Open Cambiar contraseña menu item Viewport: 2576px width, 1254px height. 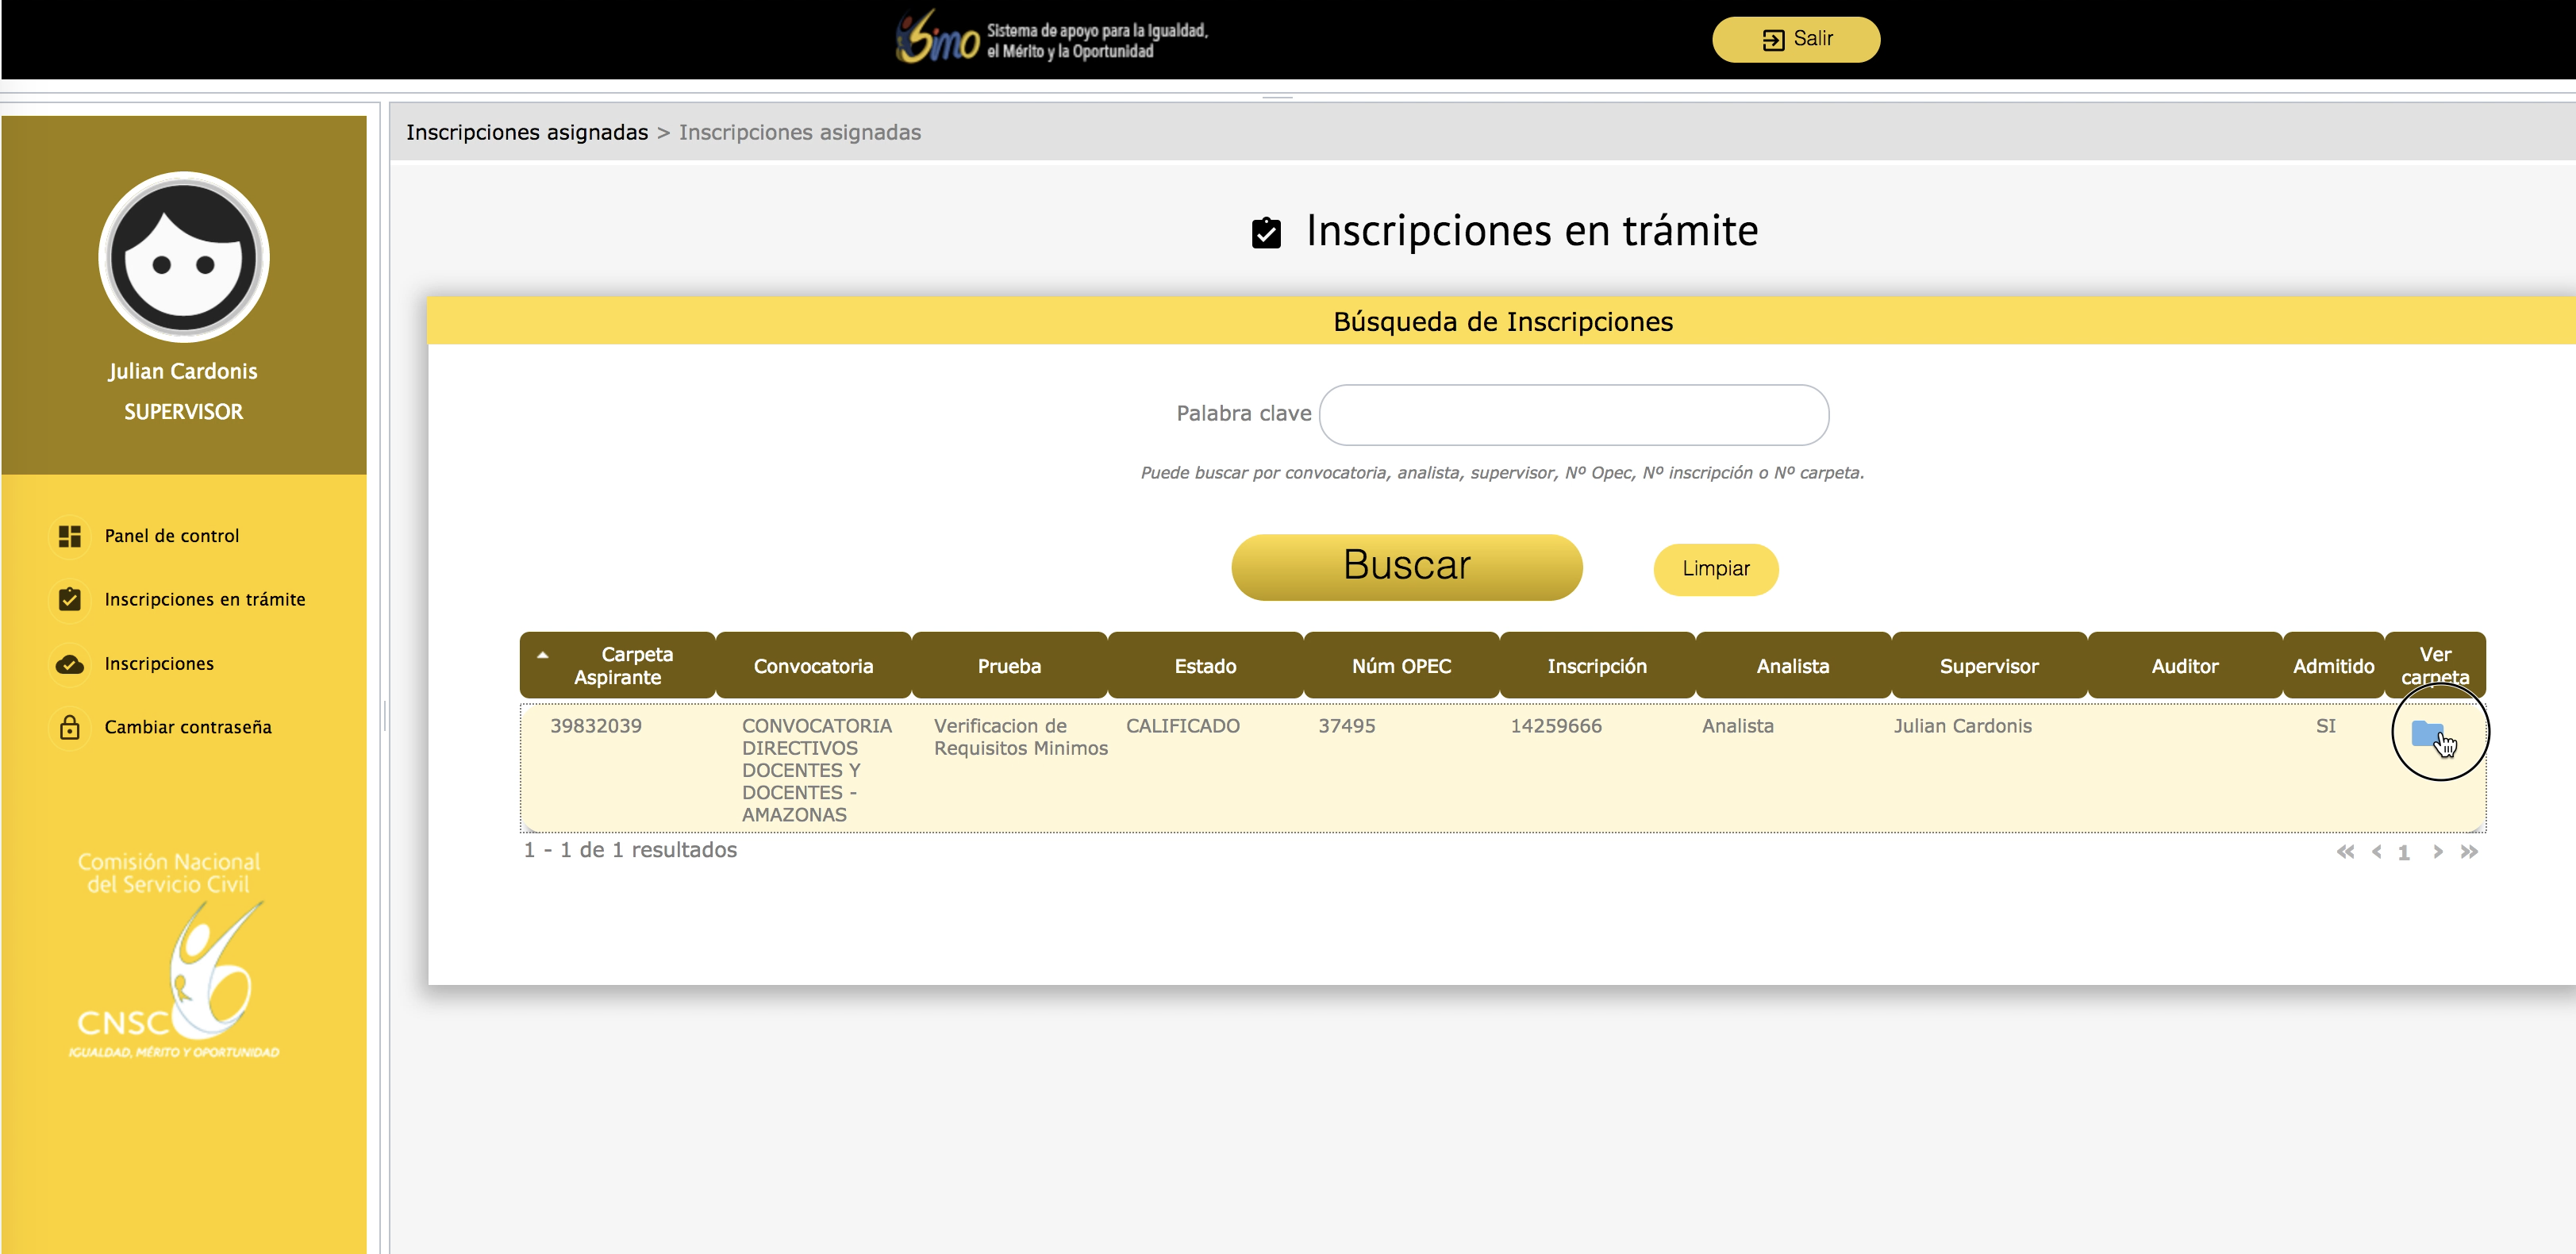[188, 728]
